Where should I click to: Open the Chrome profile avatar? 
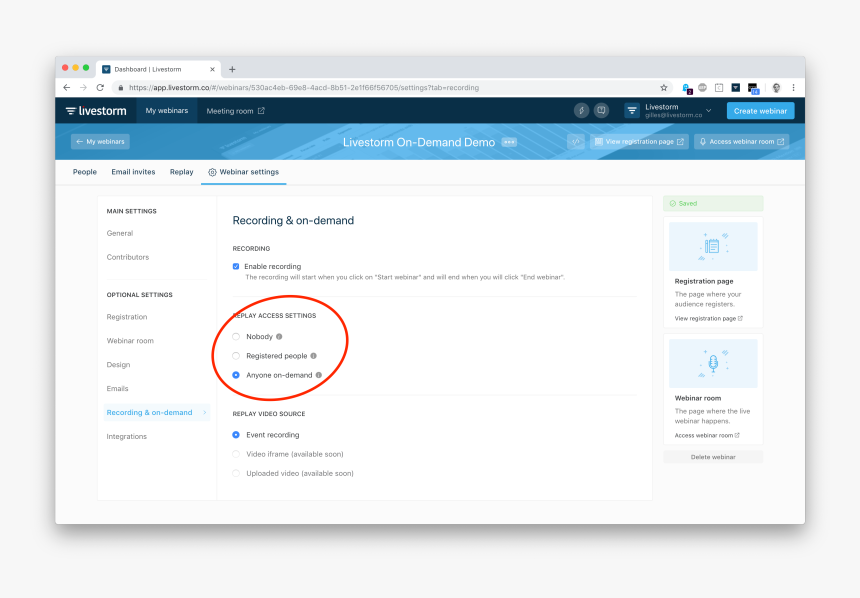pyautogui.click(x=776, y=88)
